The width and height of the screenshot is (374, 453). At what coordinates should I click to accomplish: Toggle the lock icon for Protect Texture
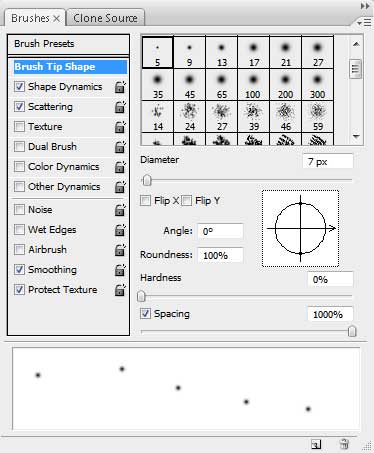point(120,290)
